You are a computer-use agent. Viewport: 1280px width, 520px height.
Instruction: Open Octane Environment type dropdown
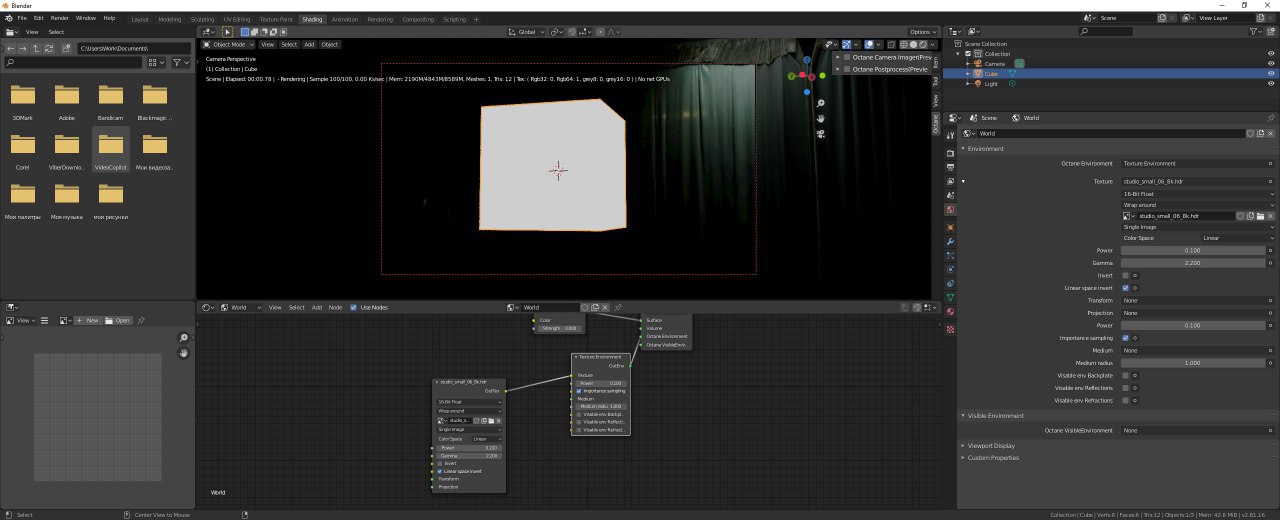[x=1198, y=163]
